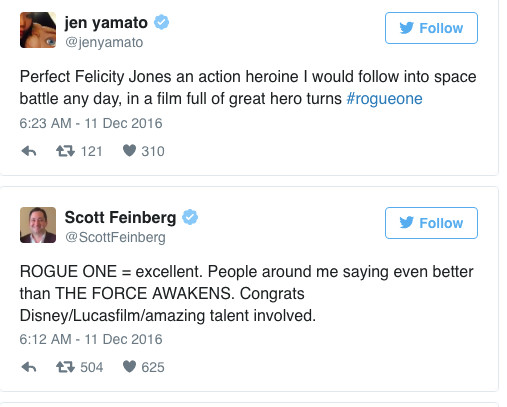
Task: Click the ROGUE ONE = excellent tweet text
Action: [246, 293]
